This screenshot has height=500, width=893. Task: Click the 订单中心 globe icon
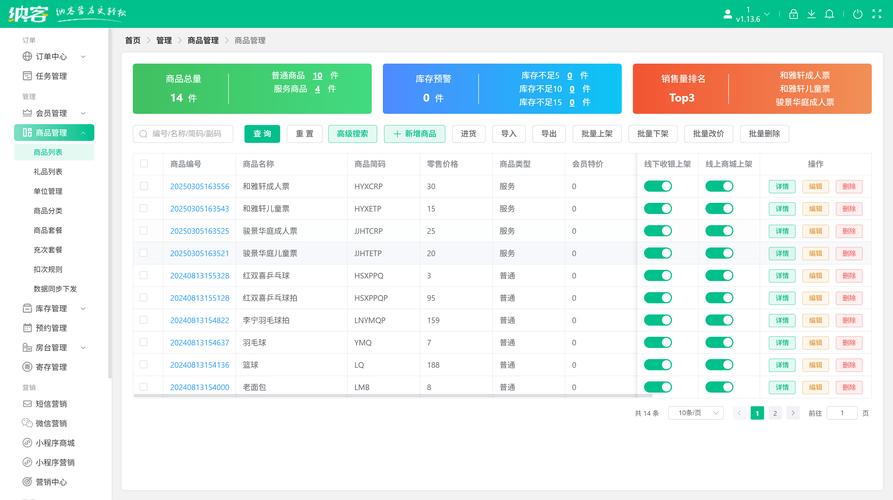[27, 56]
